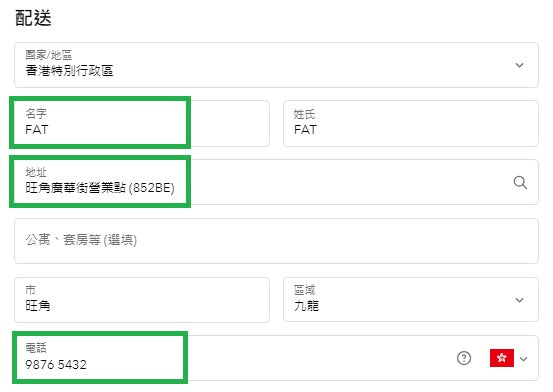Click the 電話 label text
This screenshot has width=553, height=392.
pyautogui.click(x=36, y=348)
